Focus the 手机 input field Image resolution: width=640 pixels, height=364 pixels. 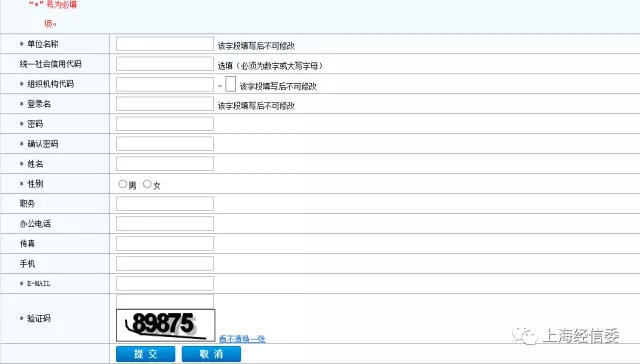[x=165, y=264]
